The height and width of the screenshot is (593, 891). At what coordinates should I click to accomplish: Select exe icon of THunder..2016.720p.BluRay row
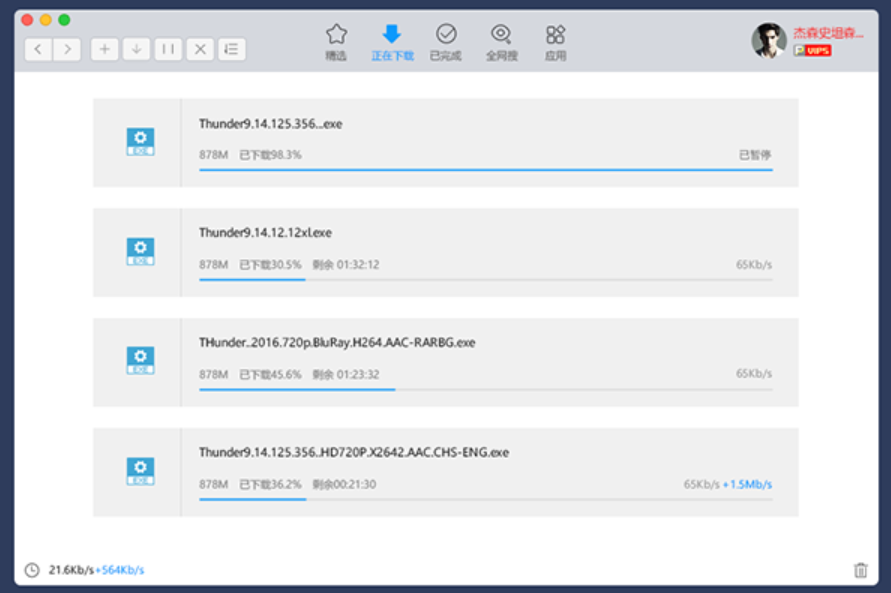click(x=140, y=361)
